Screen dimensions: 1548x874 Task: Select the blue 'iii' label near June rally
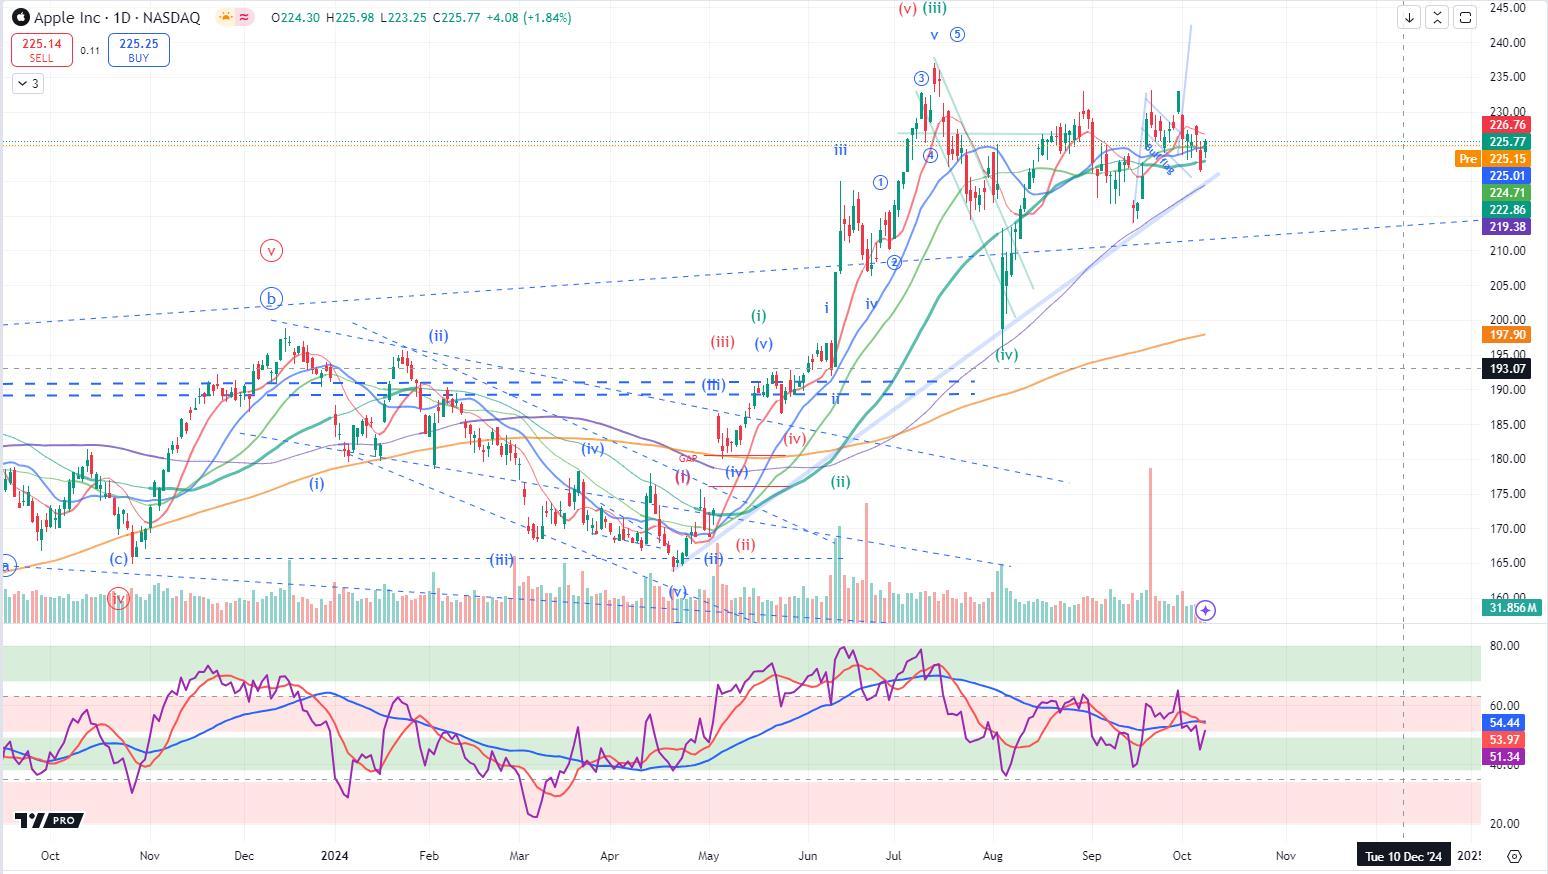840,150
